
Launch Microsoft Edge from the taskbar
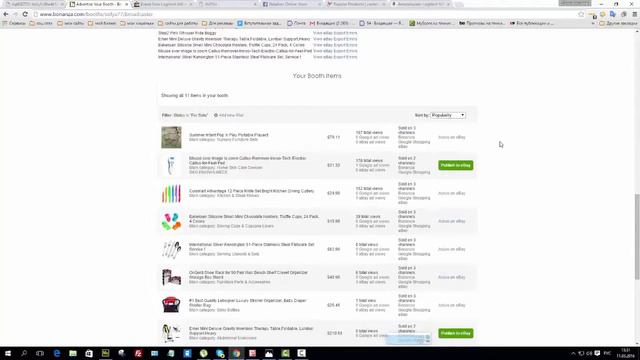click(x=57, y=353)
